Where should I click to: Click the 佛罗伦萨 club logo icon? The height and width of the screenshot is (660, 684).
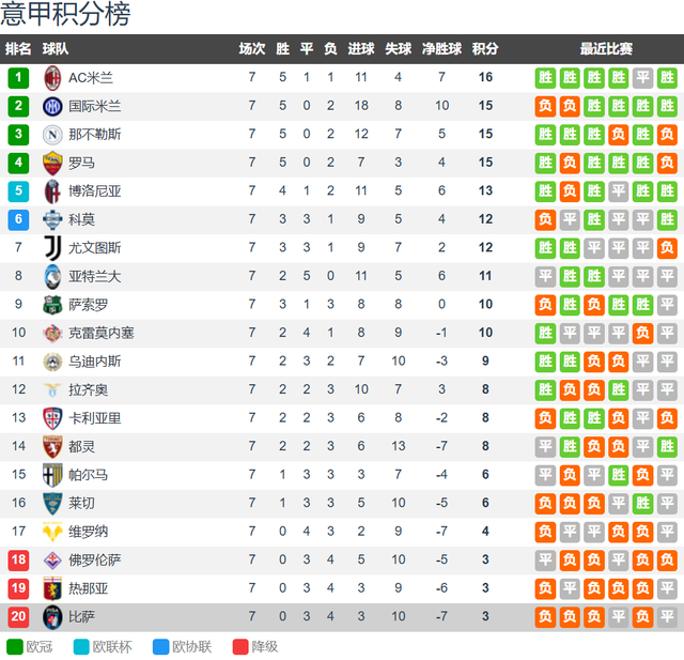[53, 560]
